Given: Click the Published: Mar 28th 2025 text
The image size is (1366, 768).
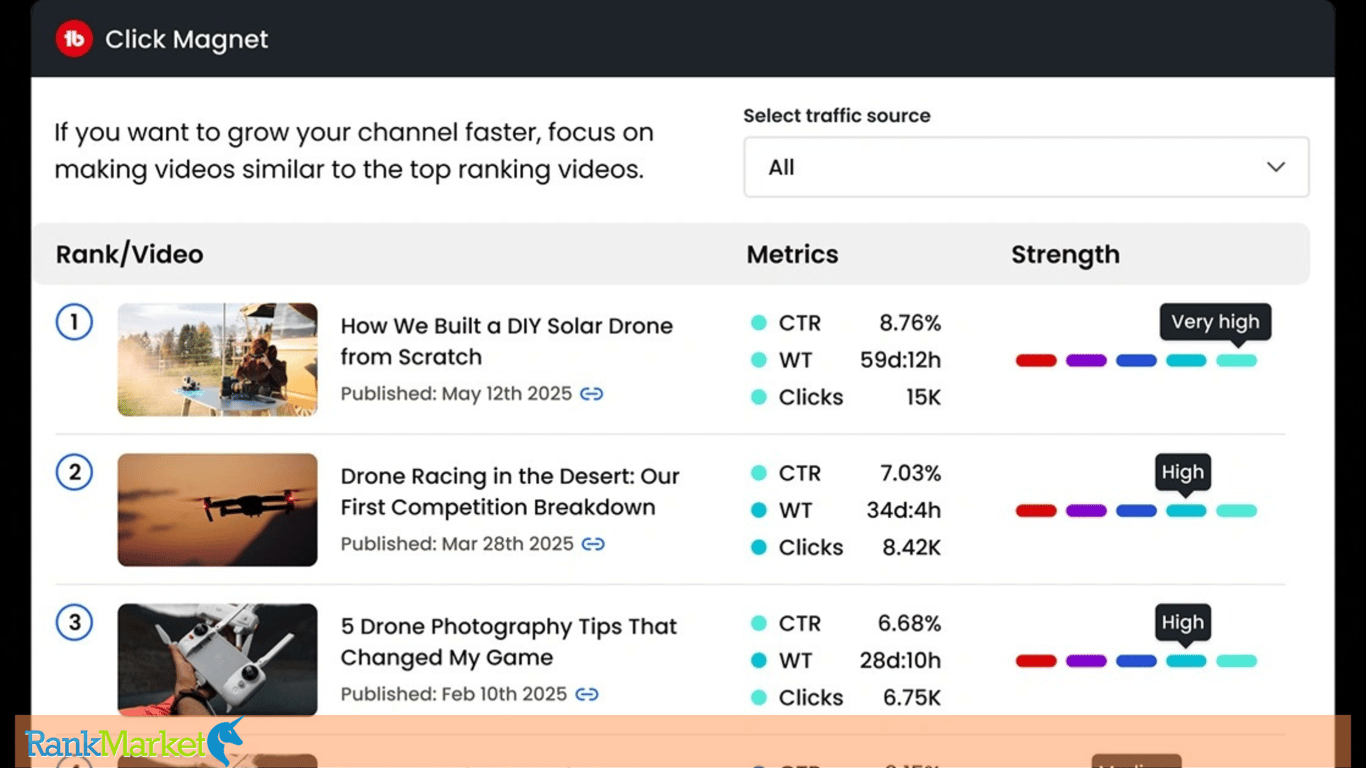Looking at the screenshot, I should pos(457,544).
